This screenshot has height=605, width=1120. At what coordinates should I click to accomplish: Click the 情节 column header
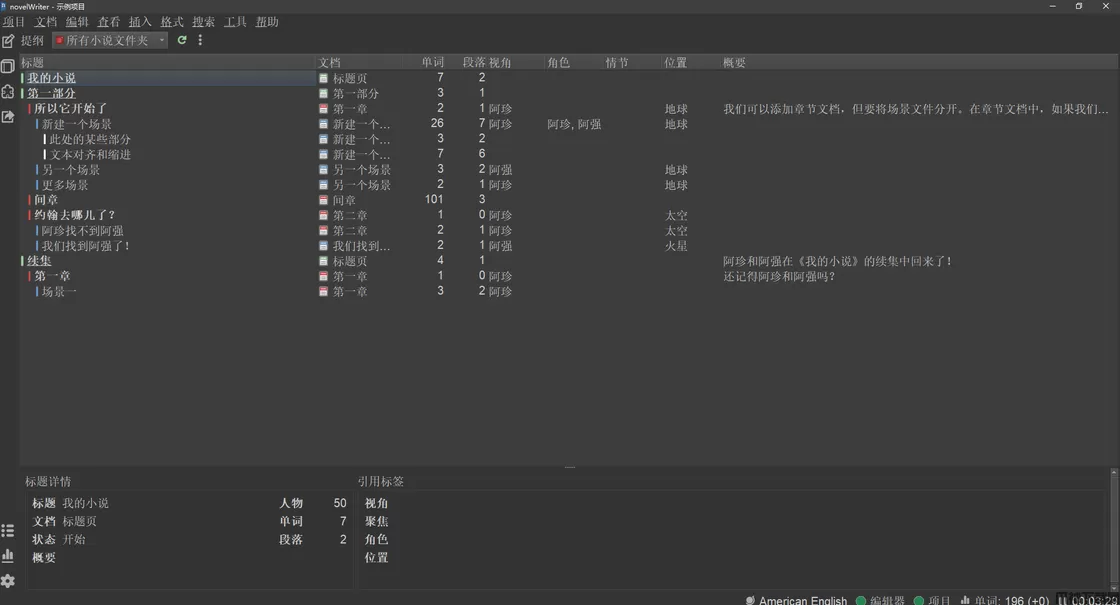click(x=617, y=63)
